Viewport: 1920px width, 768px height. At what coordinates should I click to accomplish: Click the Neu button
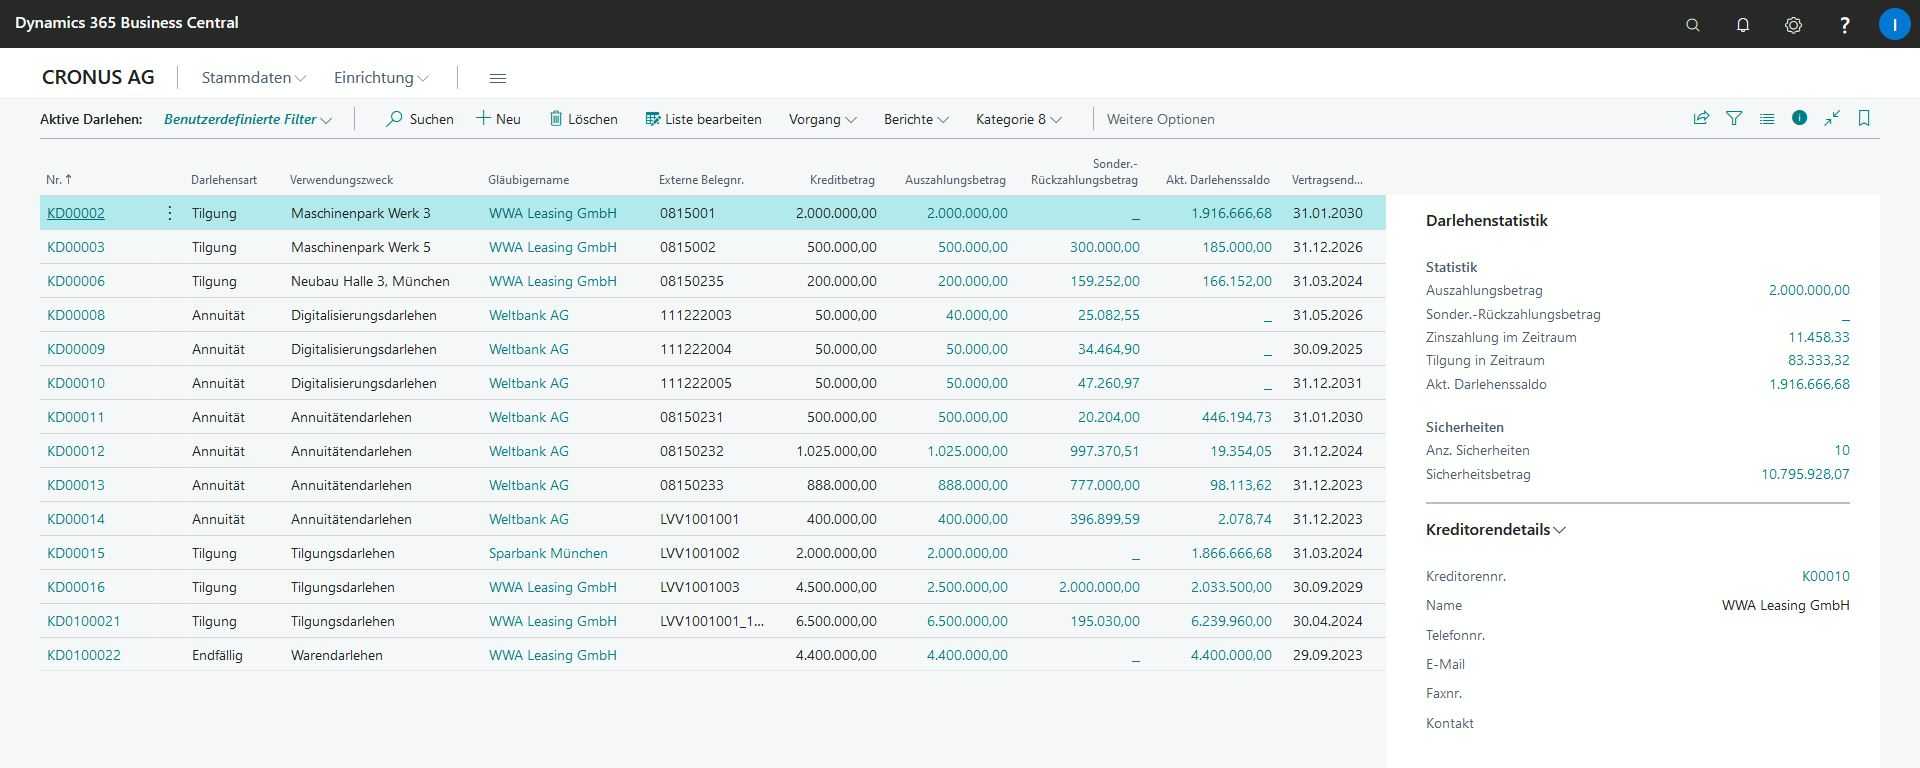point(498,119)
